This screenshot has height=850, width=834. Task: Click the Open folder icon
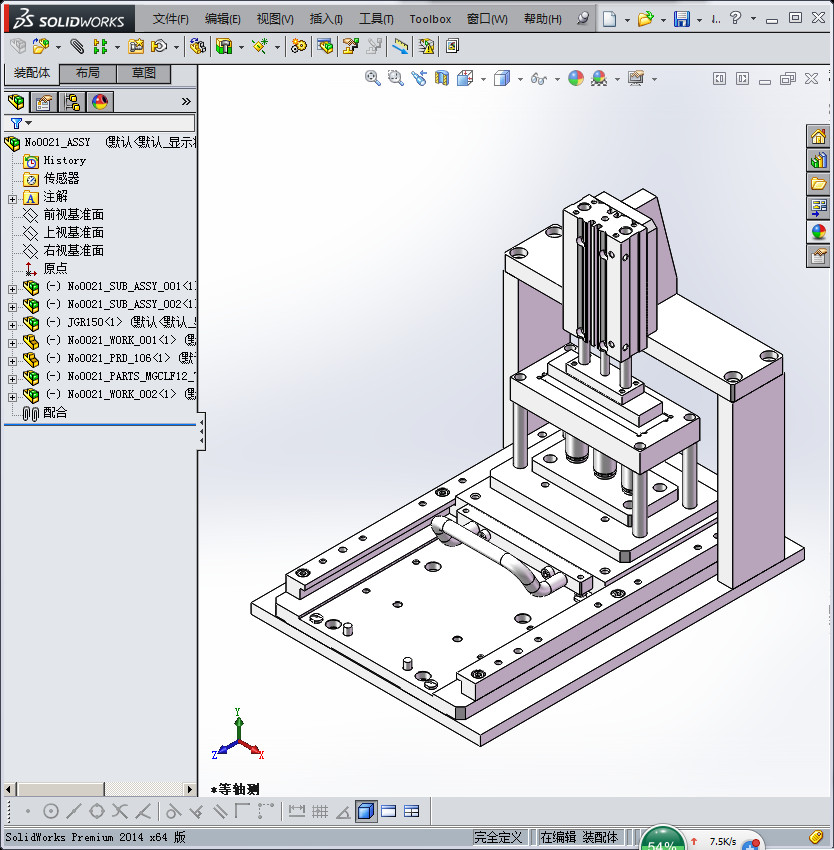645,19
